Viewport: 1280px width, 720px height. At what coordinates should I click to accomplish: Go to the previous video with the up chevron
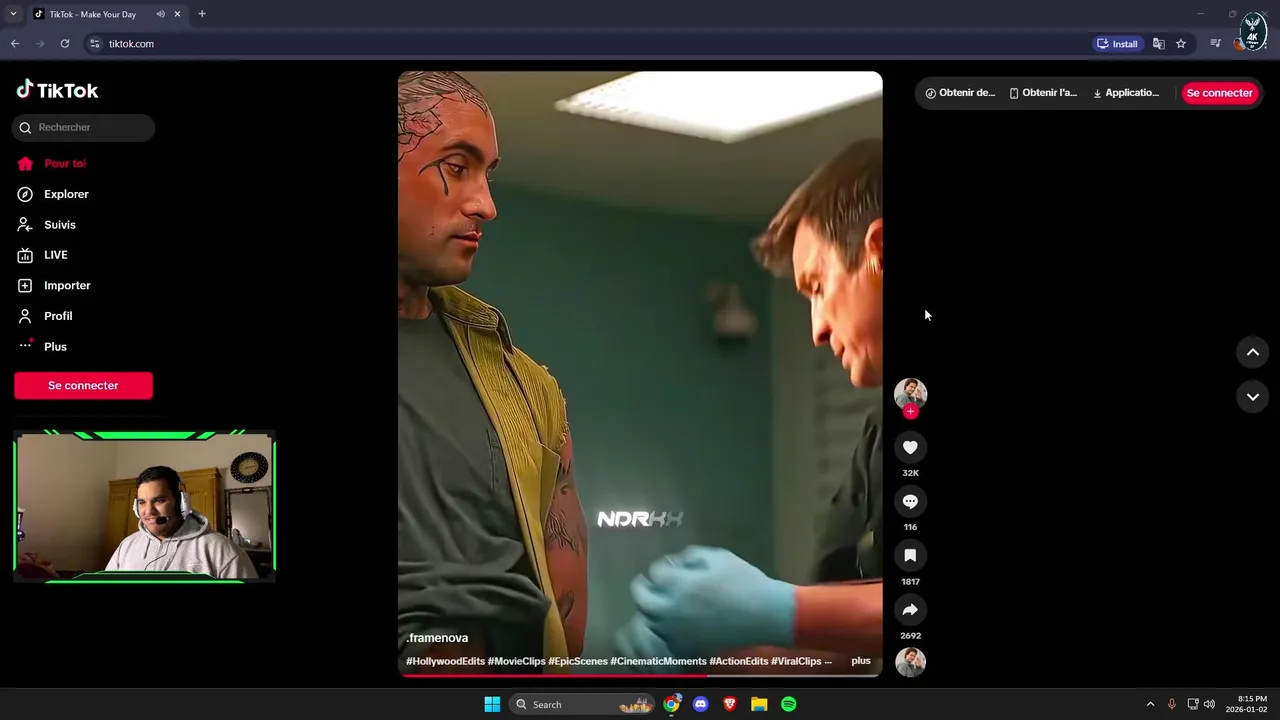coord(1252,352)
